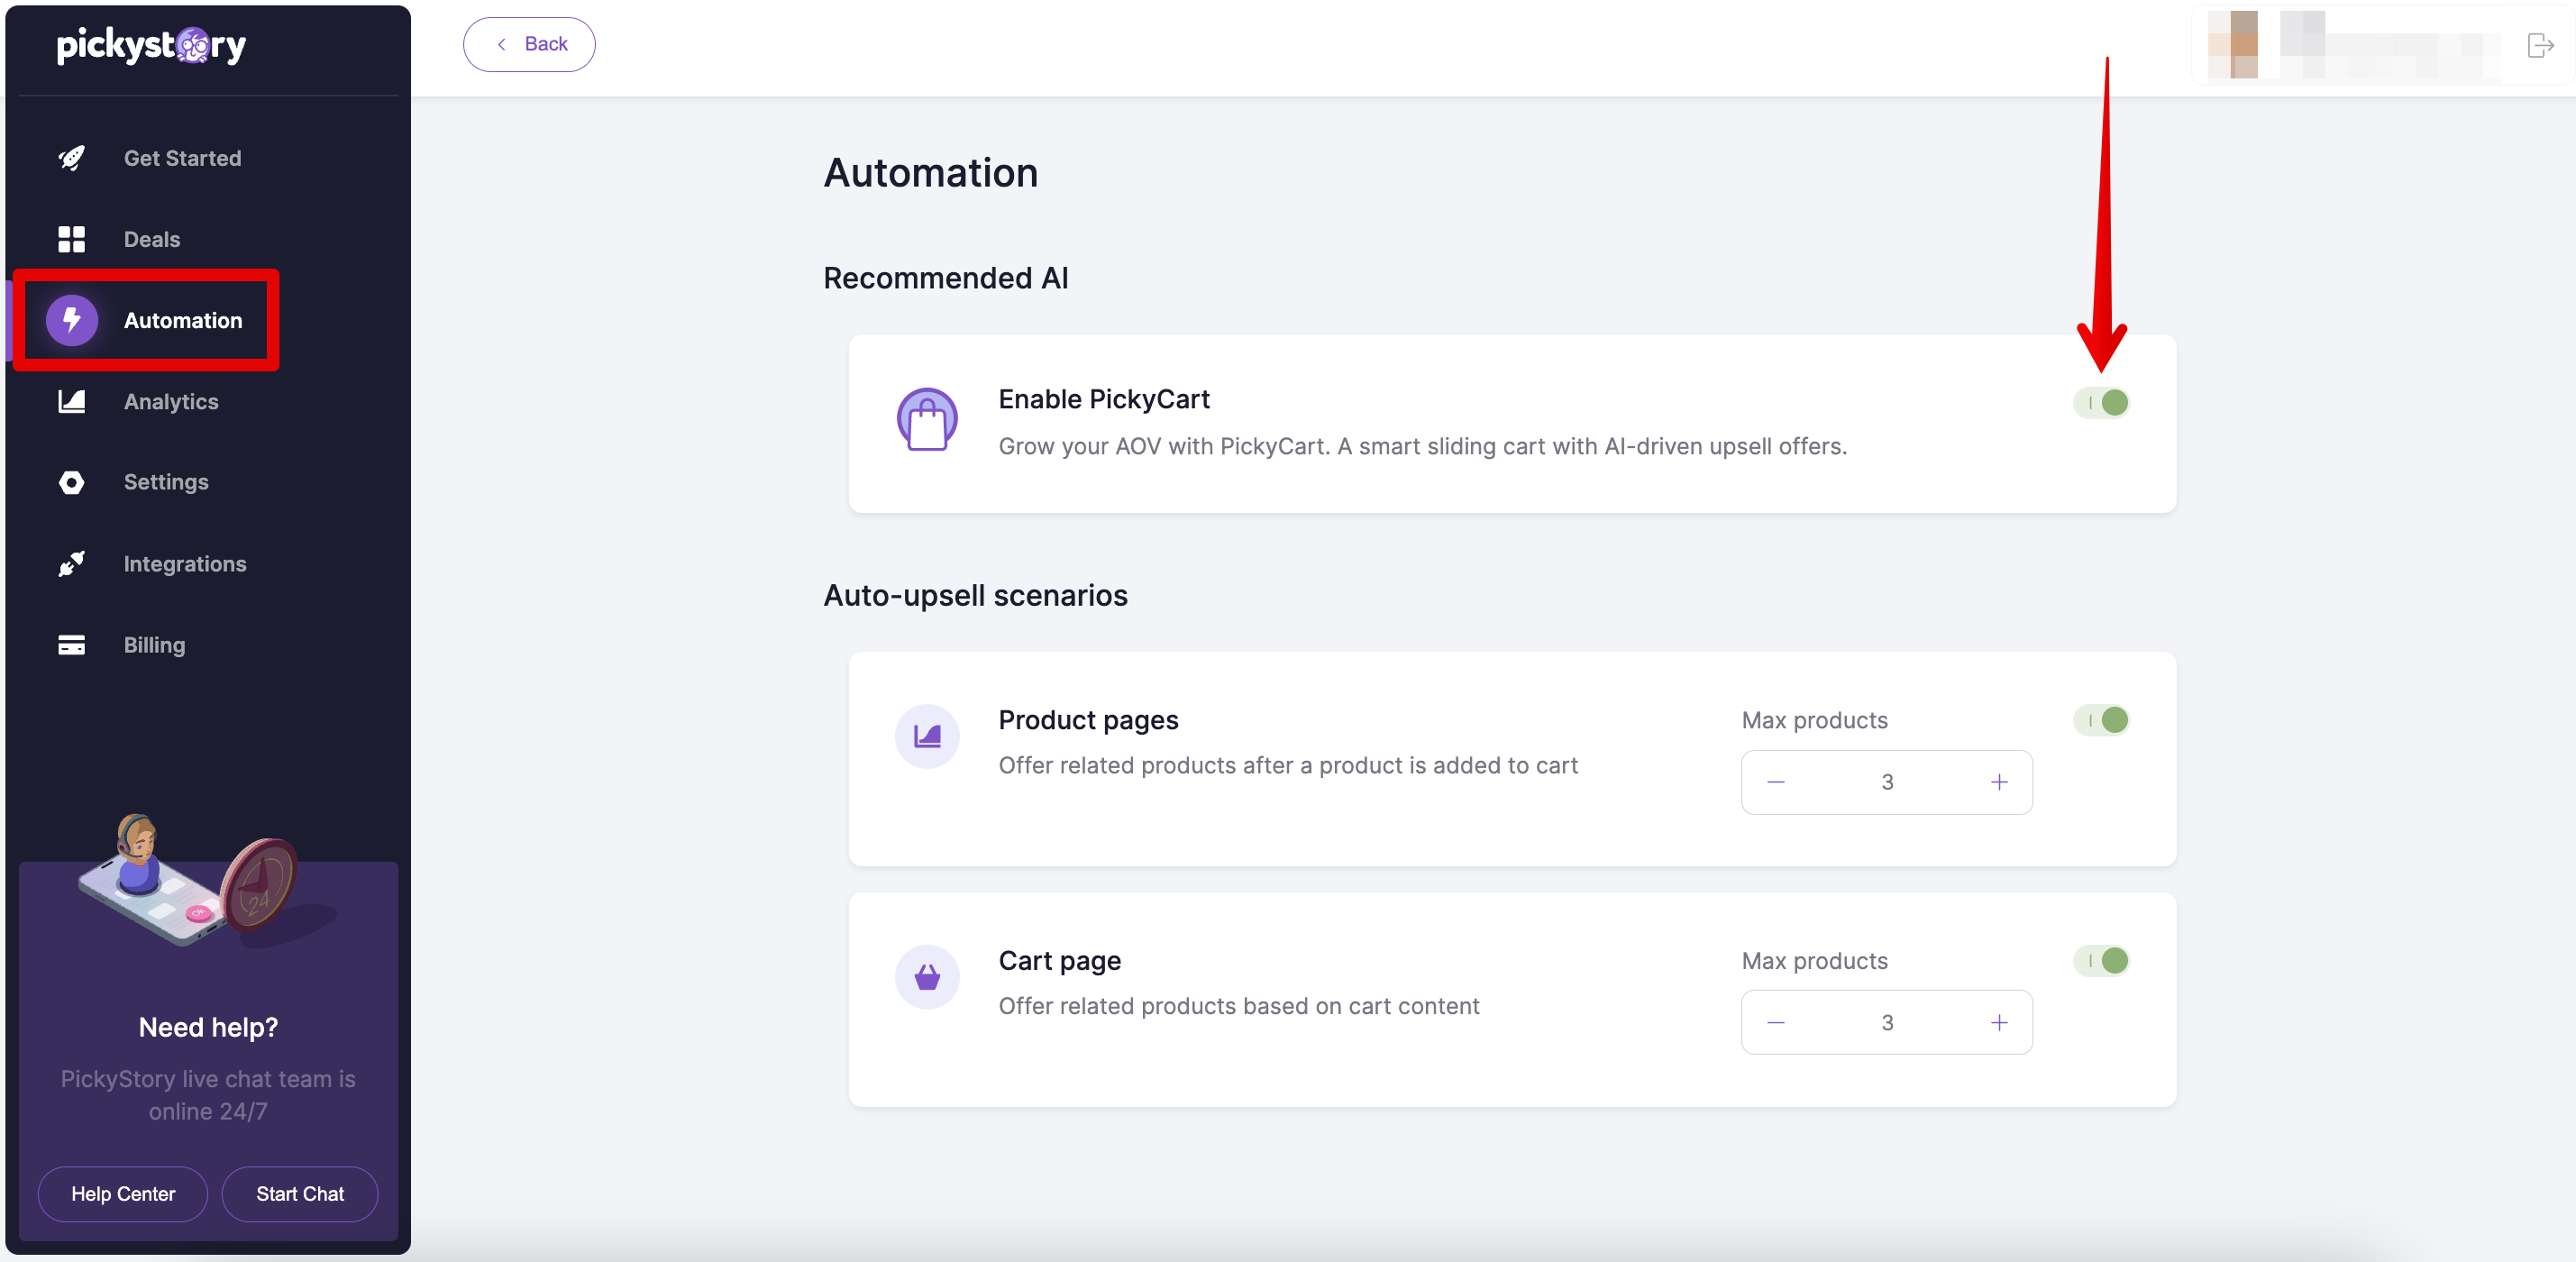Decrease Cart page max products
Viewport: 2576px width, 1262px height.
[x=1776, y=1022]
